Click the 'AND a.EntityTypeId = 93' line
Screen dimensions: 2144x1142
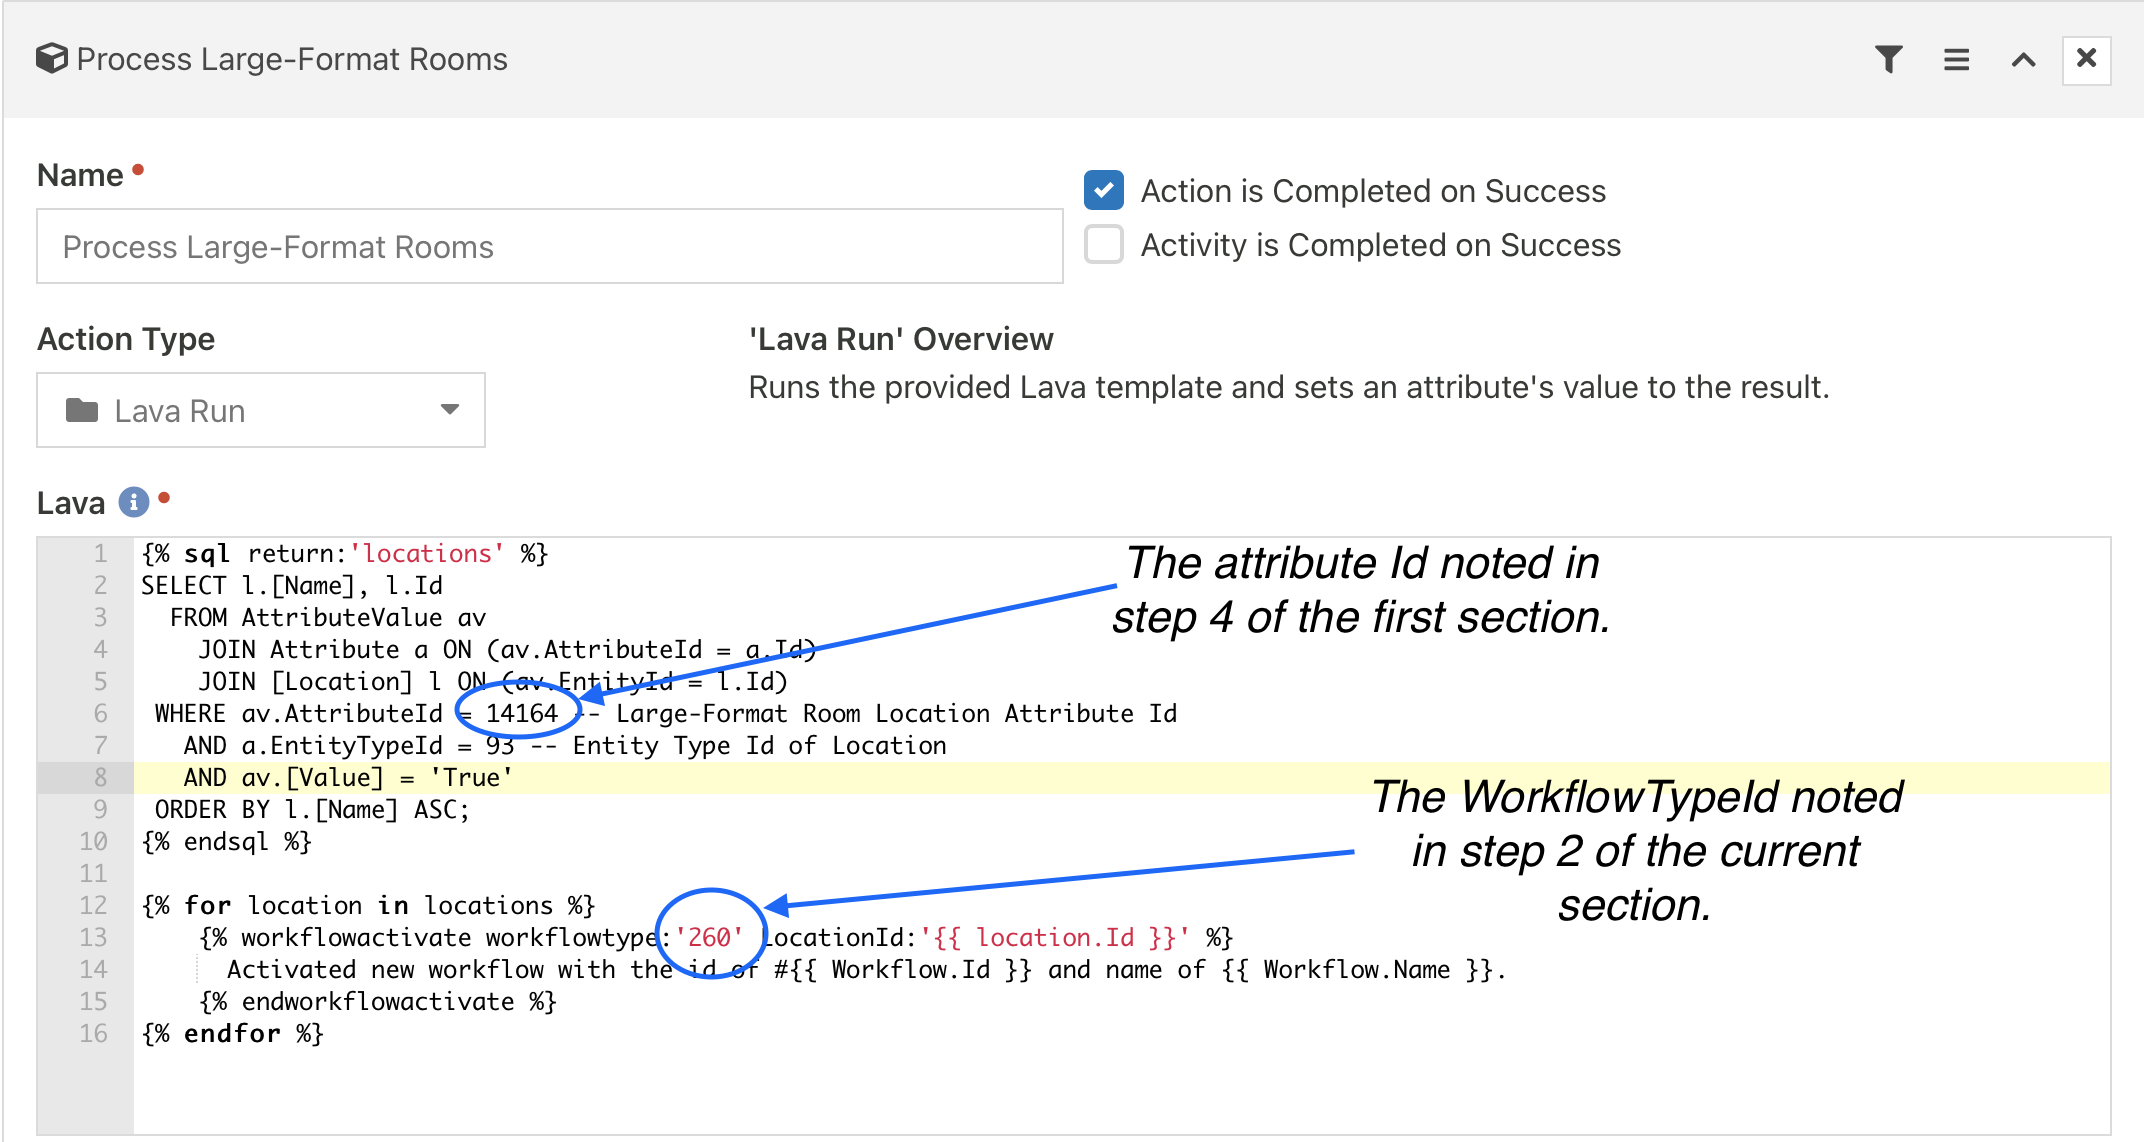(565, 745)
